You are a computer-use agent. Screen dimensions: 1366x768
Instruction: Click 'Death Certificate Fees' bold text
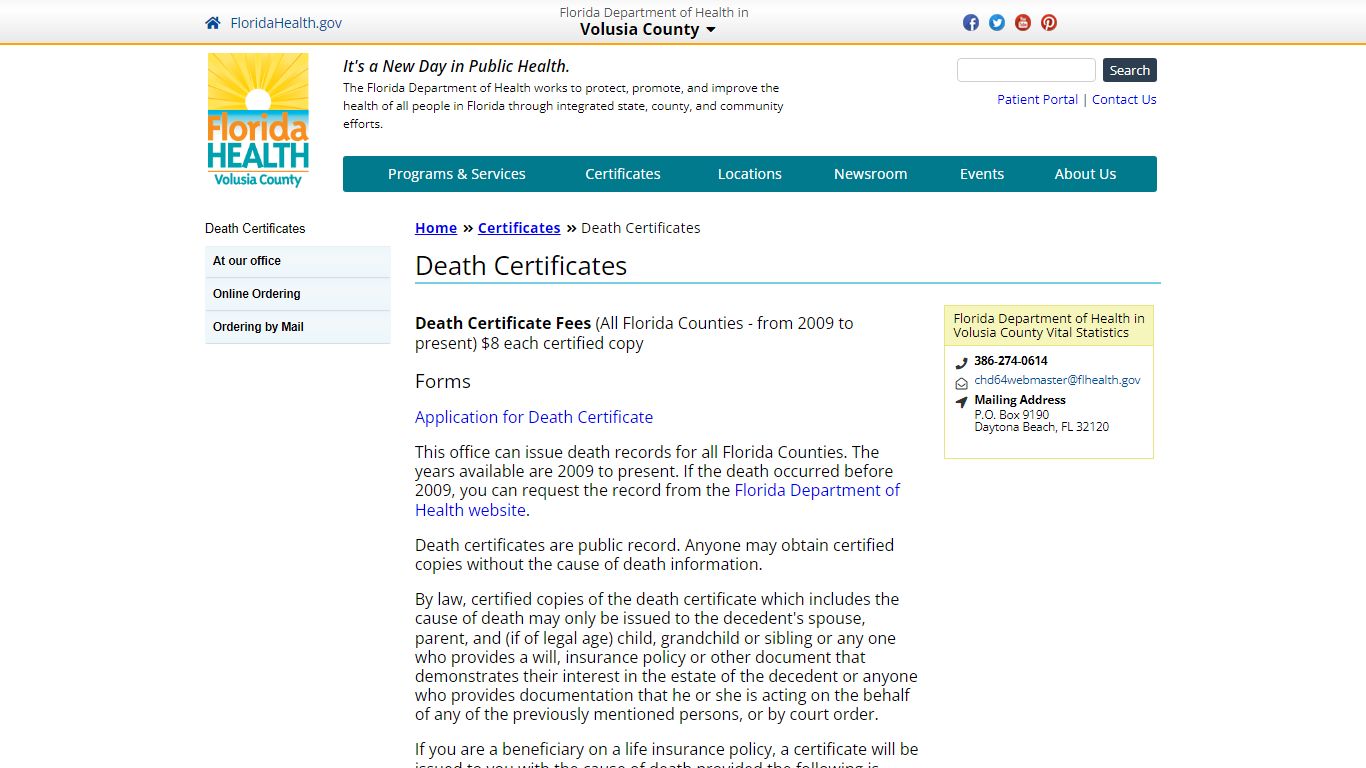point(503,323)
